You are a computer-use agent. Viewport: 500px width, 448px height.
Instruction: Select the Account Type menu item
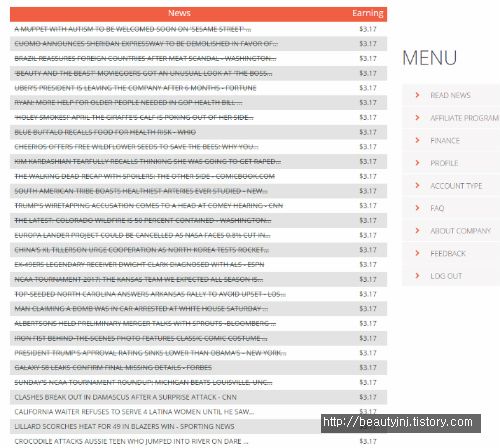pos(456,186)
